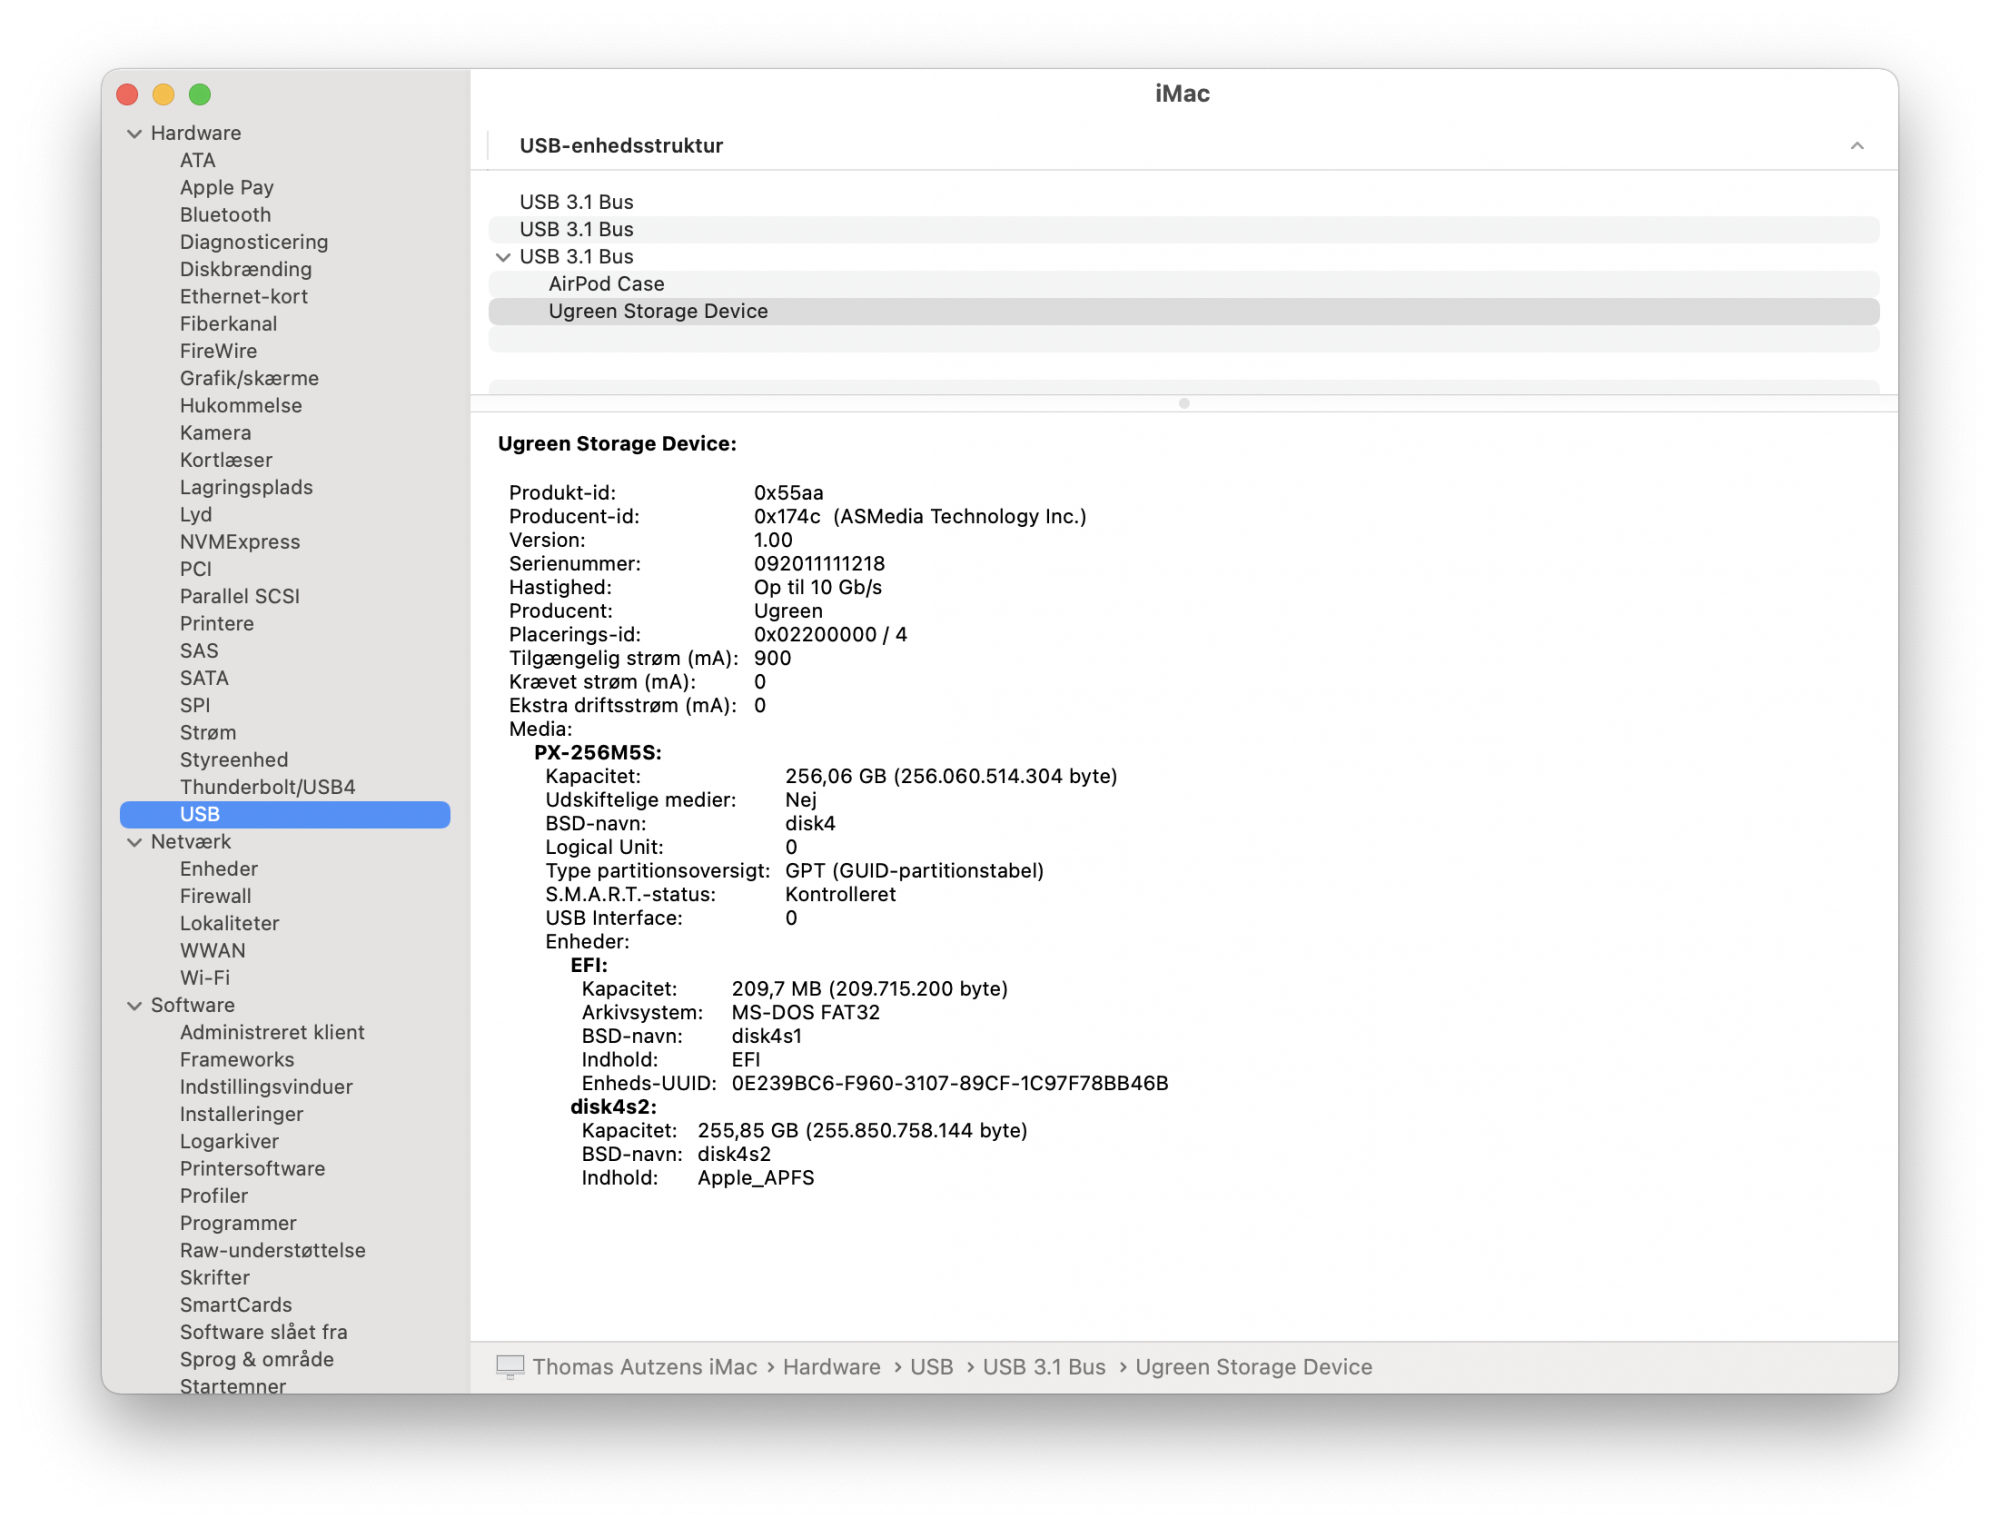Click the iMac computer icon in path bar
The width and height of the screenshot is (2000, 1528).
[510, 1366]
